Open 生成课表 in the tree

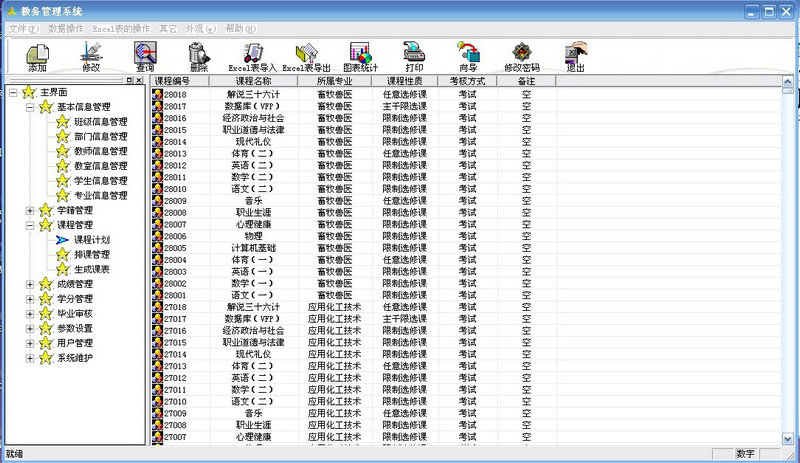[x=92, y=269]
